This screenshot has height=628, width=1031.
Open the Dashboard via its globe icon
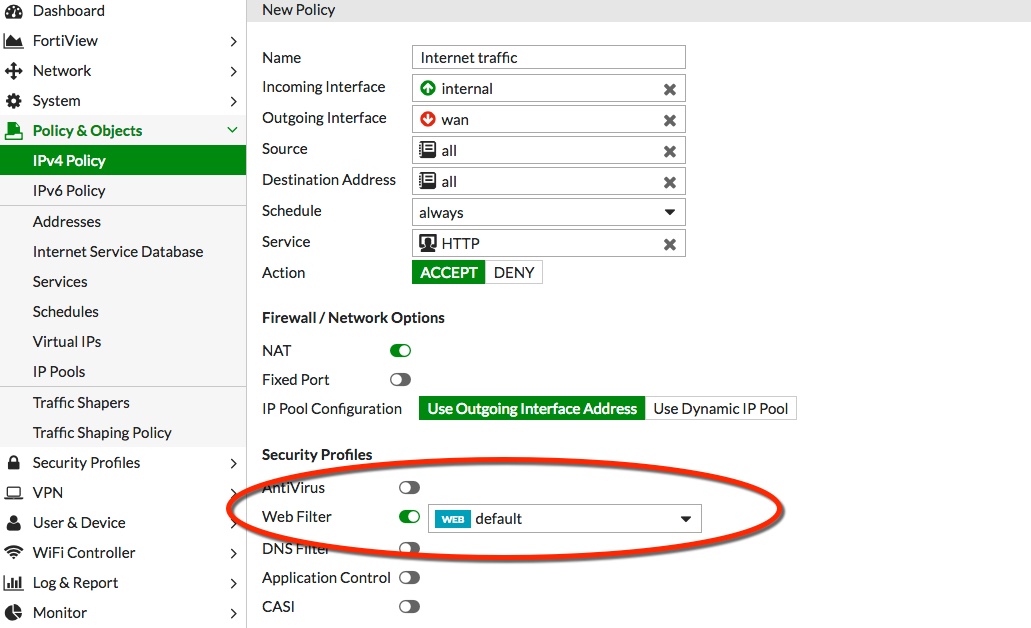pyautogui.click(x=14, y=11)
